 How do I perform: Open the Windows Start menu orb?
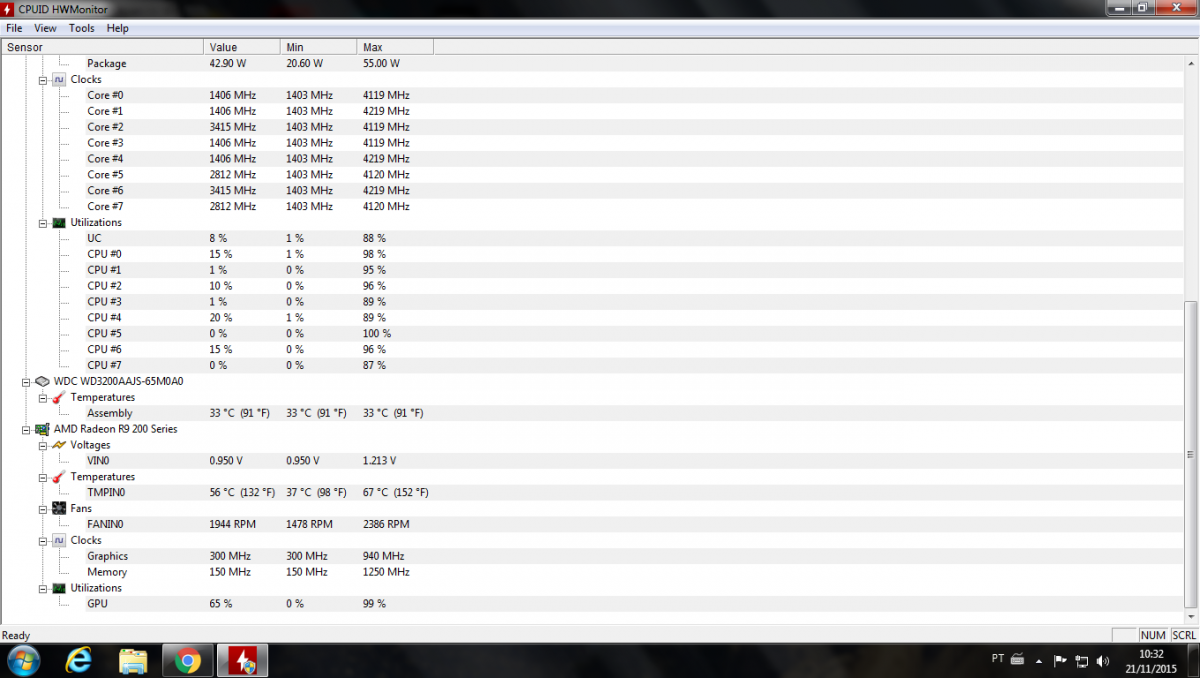(x=23, y=660)
